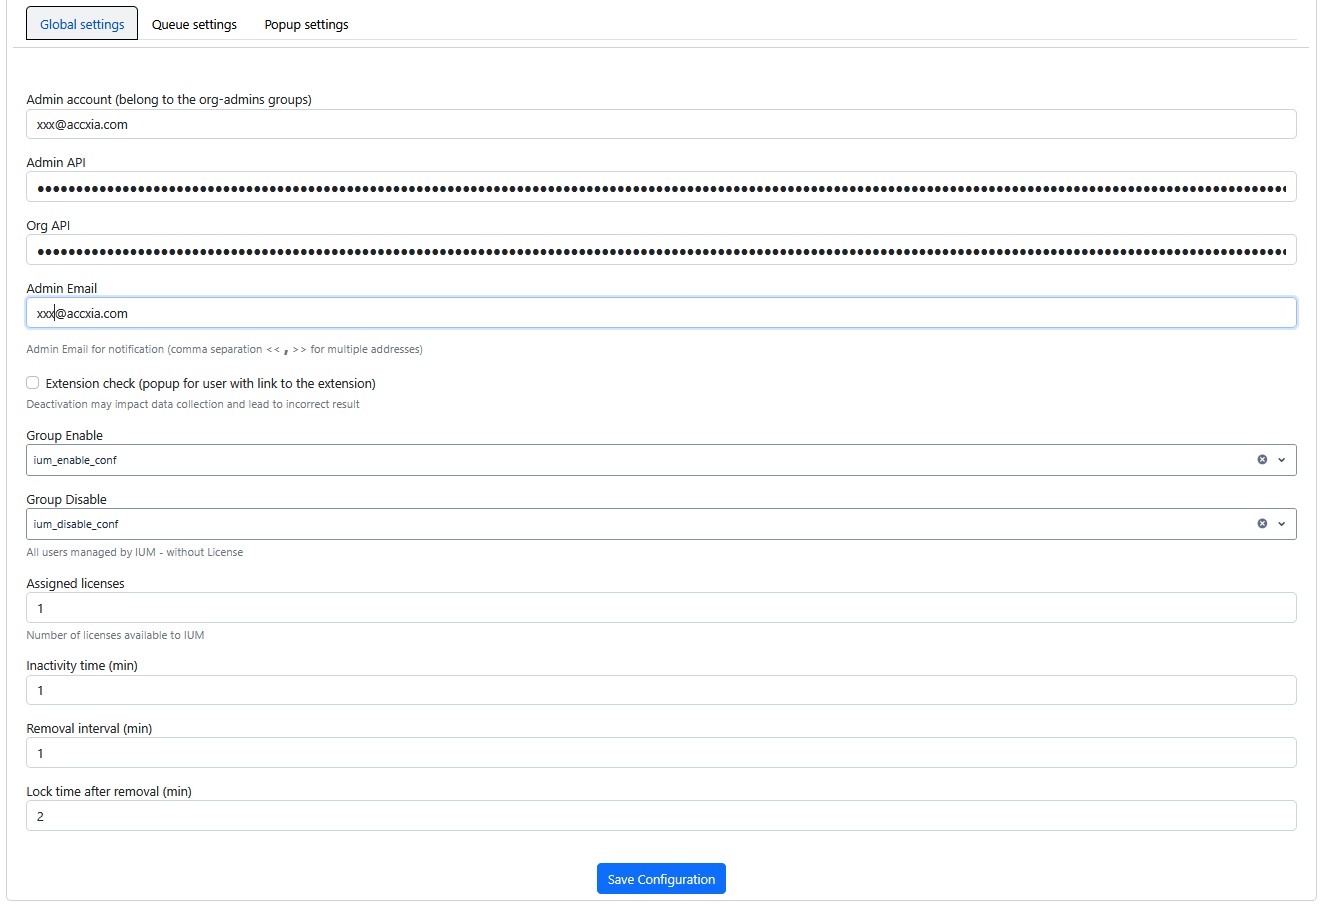Open the ium_enable_conf combo box

[640, 460]
